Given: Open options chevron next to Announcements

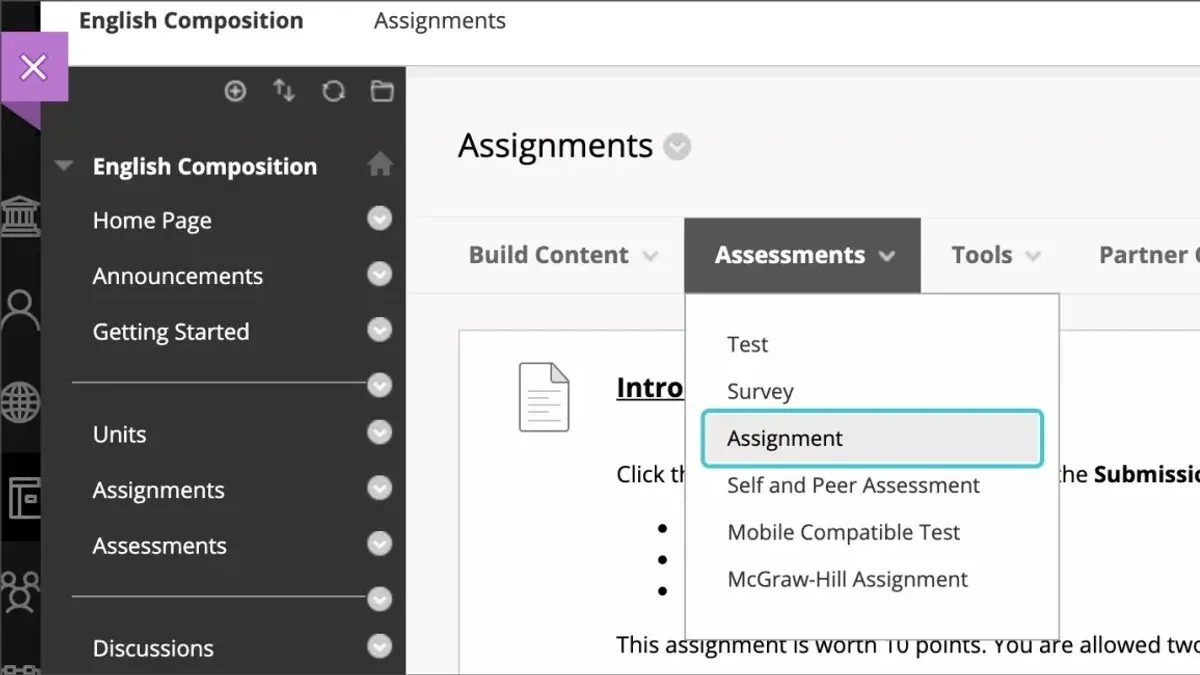Looking at the screenshot, I should [x=379, y=274].
